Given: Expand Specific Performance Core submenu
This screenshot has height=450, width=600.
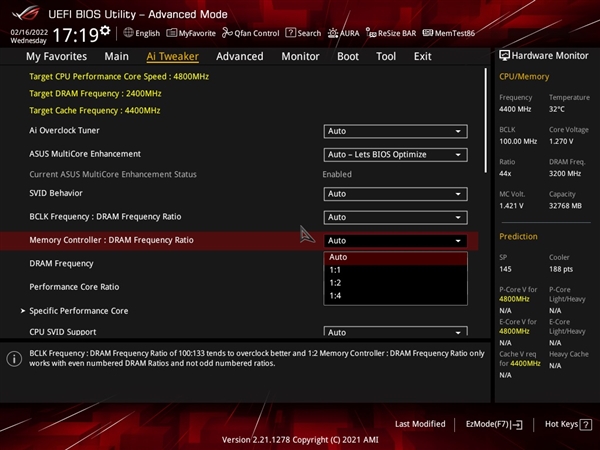Looking at the screenshot, I should pyautogui.click(x=79, y=311).
